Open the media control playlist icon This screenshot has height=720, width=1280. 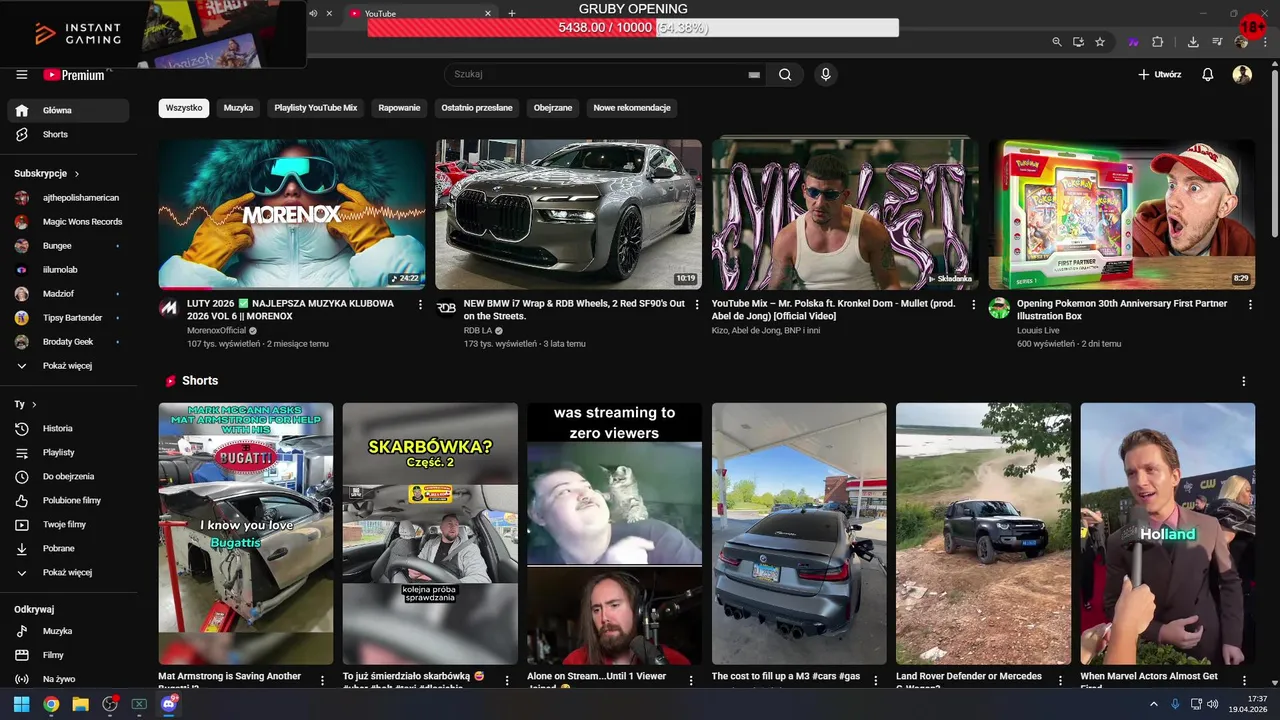coord(1217,42)
